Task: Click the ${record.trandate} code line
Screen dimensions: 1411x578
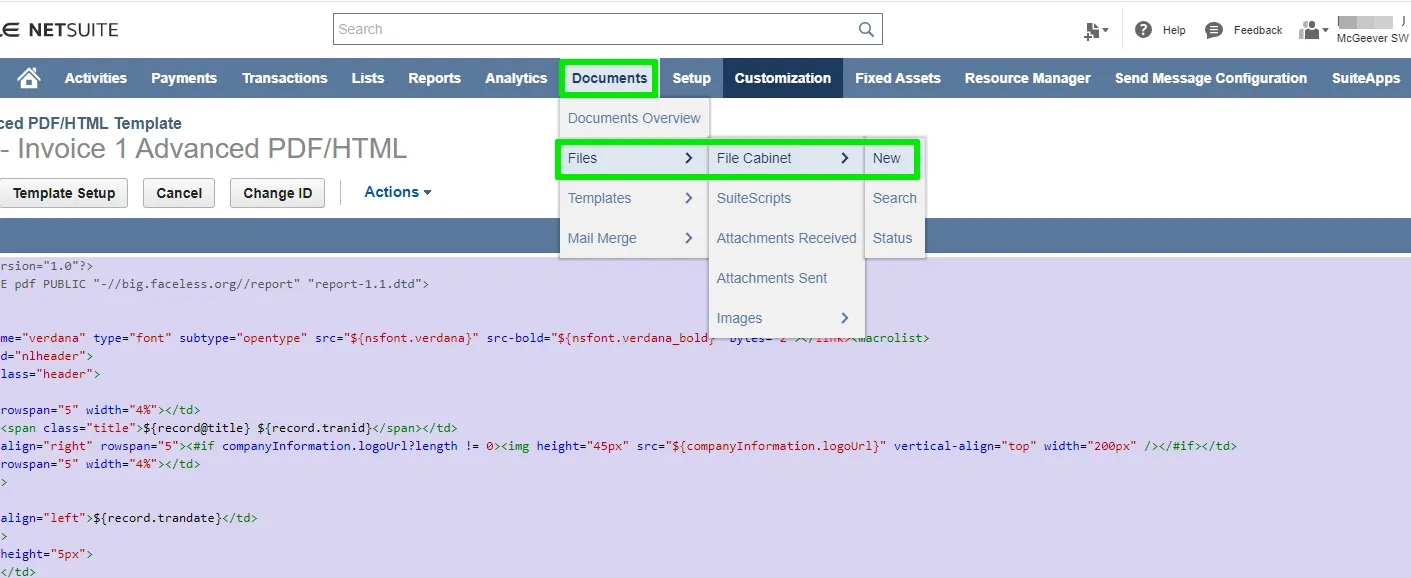Action: click(x=129, y=518)
